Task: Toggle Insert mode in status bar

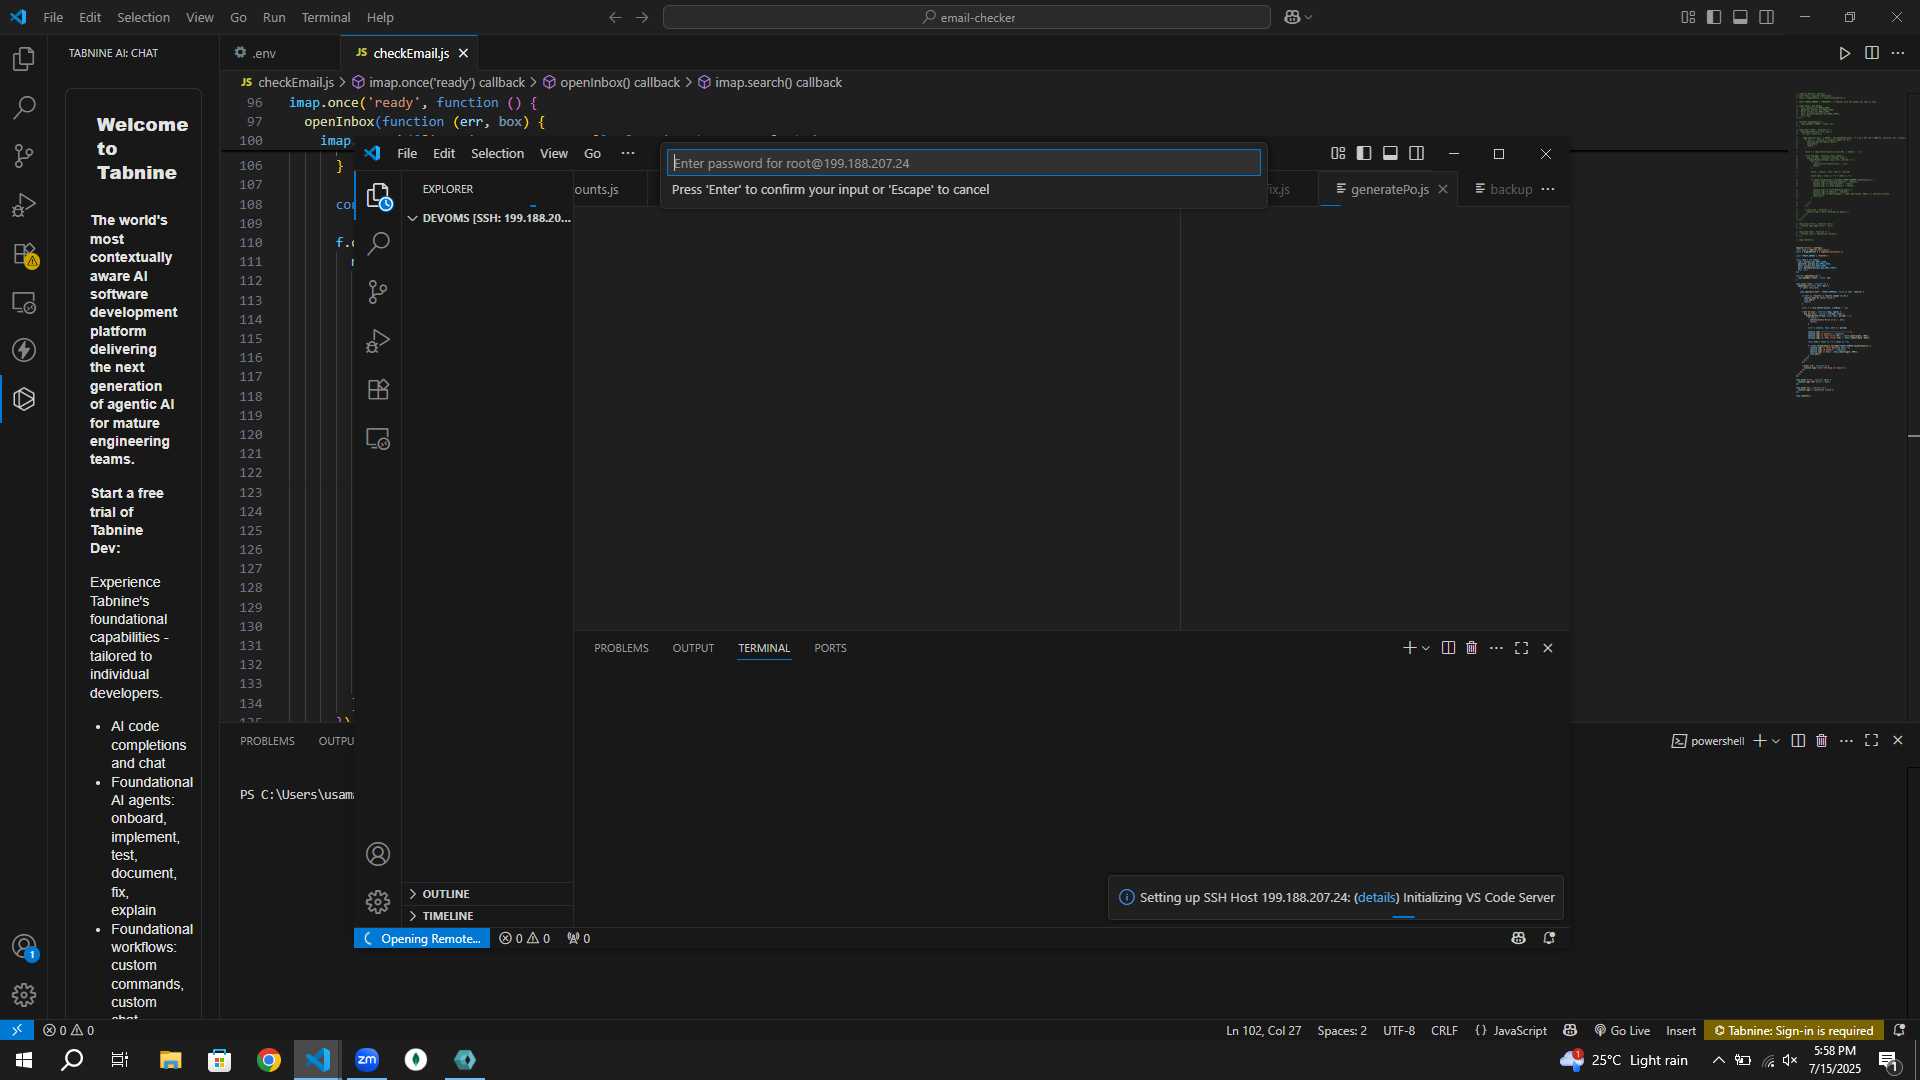Action: pos(1681,1031)
